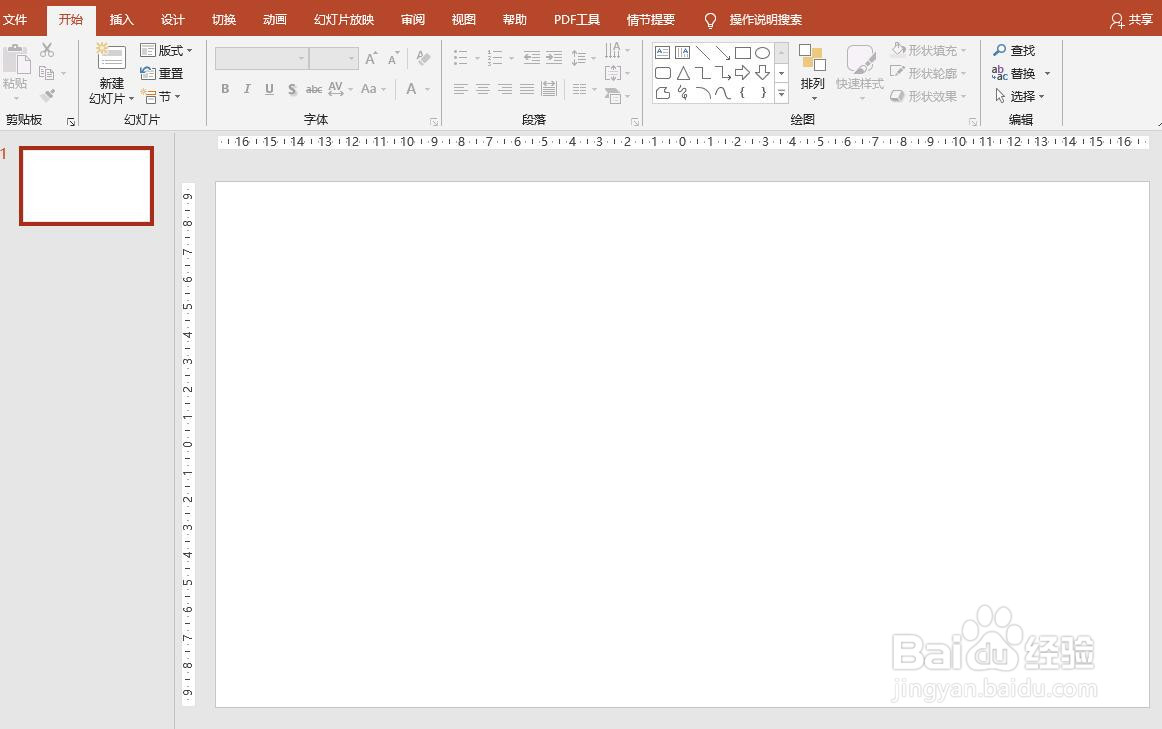Viewport: 1162px width, 729px height.
Task: Choose the oval shape in gallery
Action: point(763,53)
